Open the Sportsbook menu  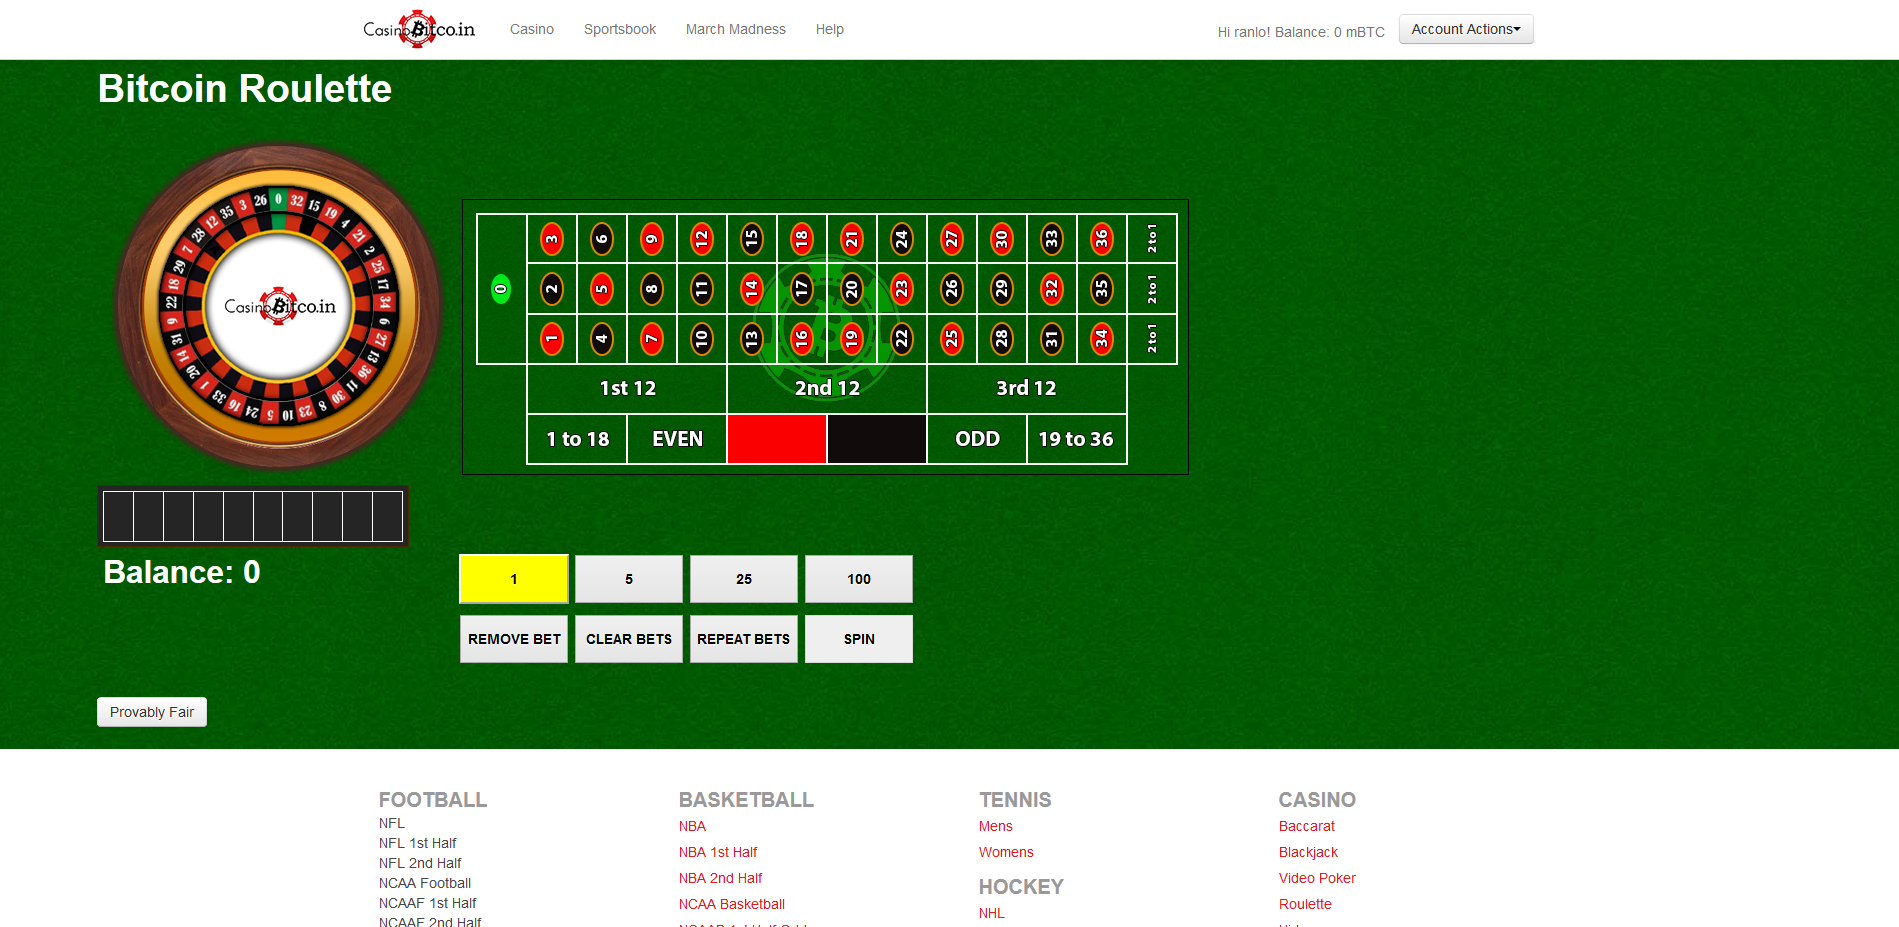(x=620, y=29)
